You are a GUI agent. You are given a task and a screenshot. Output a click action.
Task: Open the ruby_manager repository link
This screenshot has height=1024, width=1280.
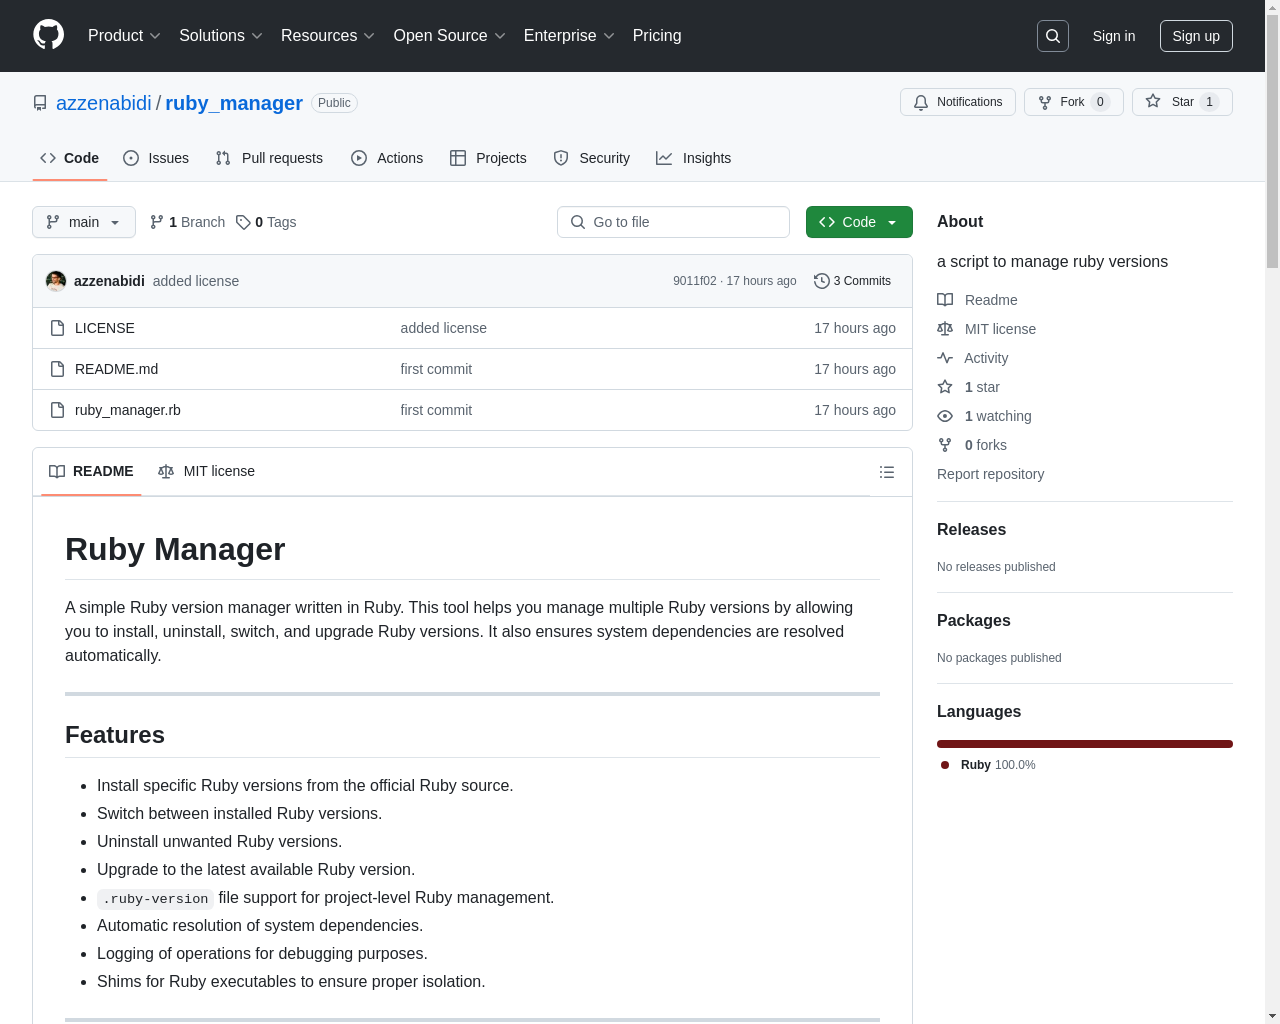pyautogui.click(x=234, y=103)
